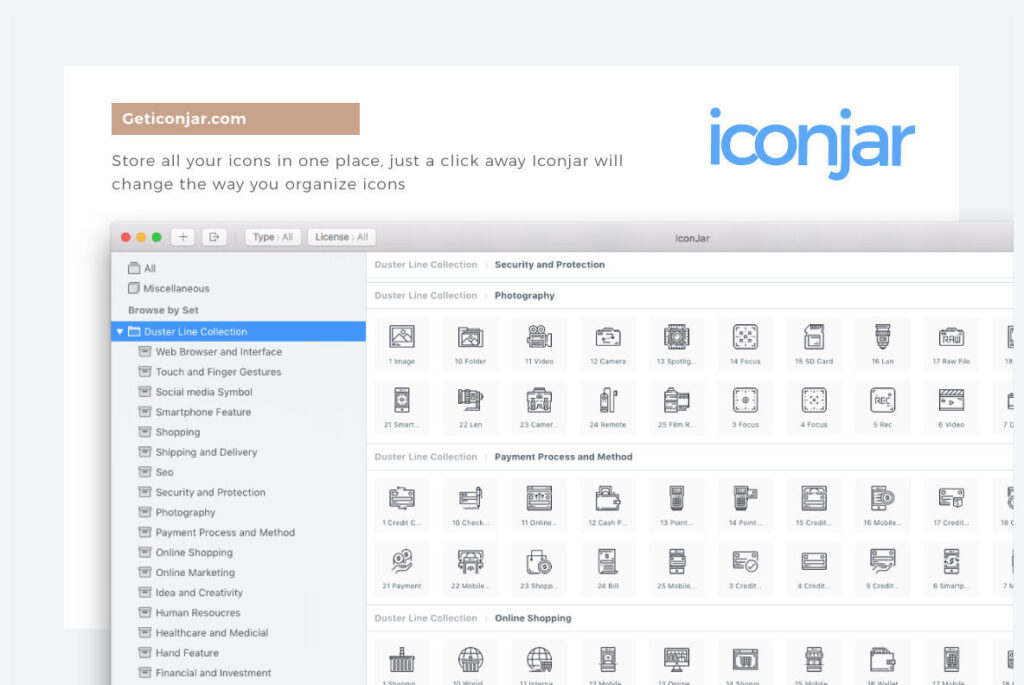1024x685 pixels.
Task: Click the export button in toolbar
Action: 214,237
